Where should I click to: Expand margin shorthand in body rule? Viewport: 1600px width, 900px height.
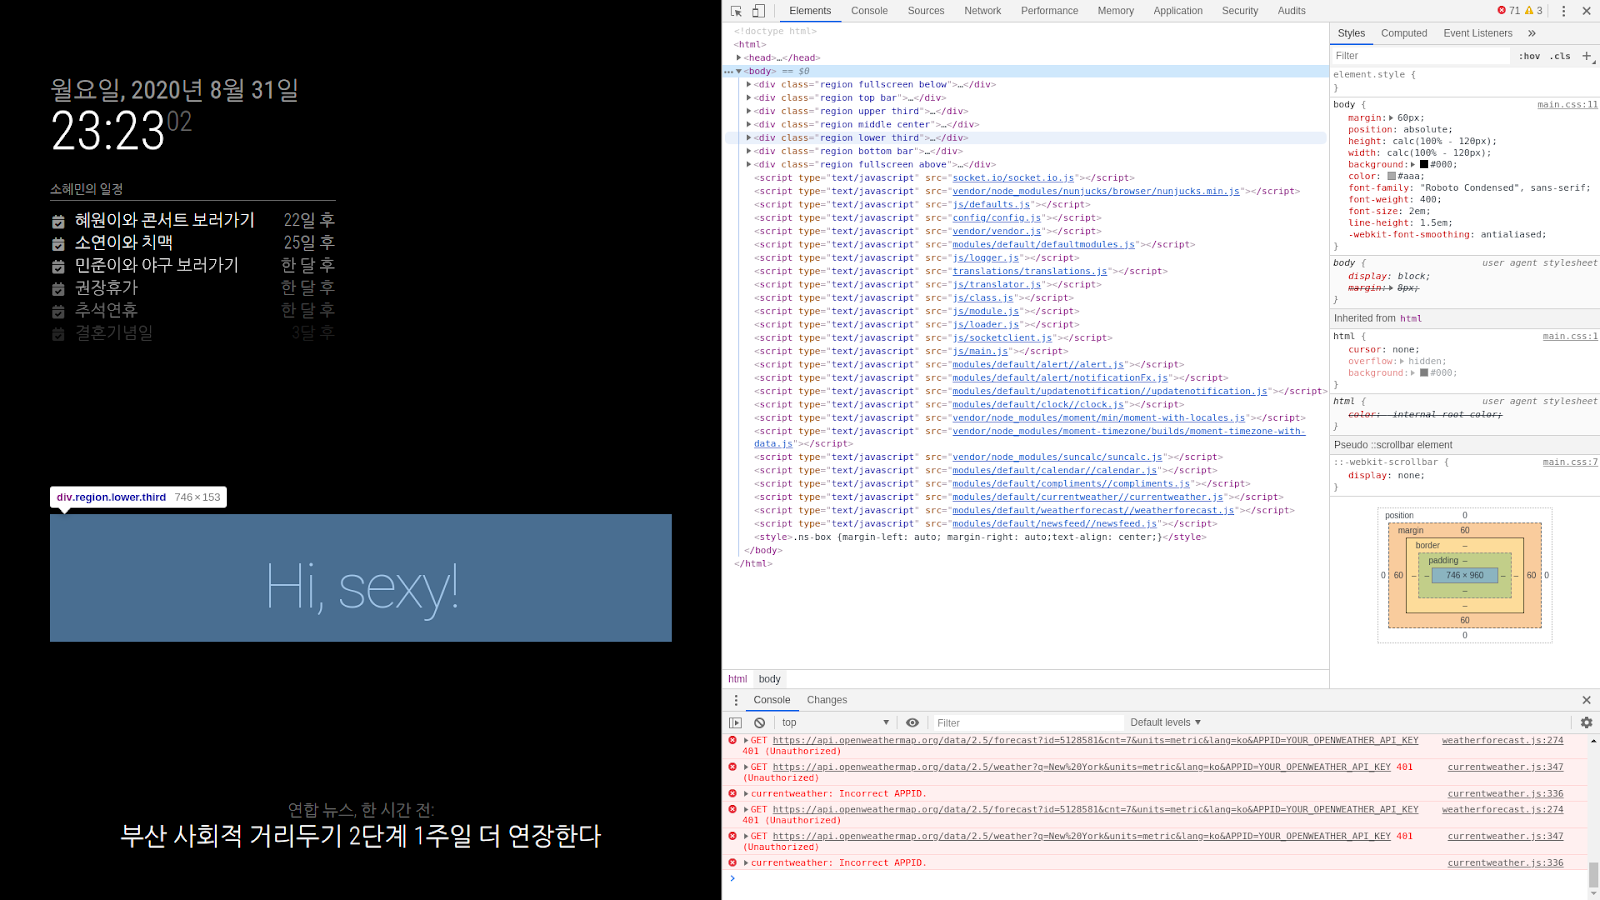pos(1391,118)
